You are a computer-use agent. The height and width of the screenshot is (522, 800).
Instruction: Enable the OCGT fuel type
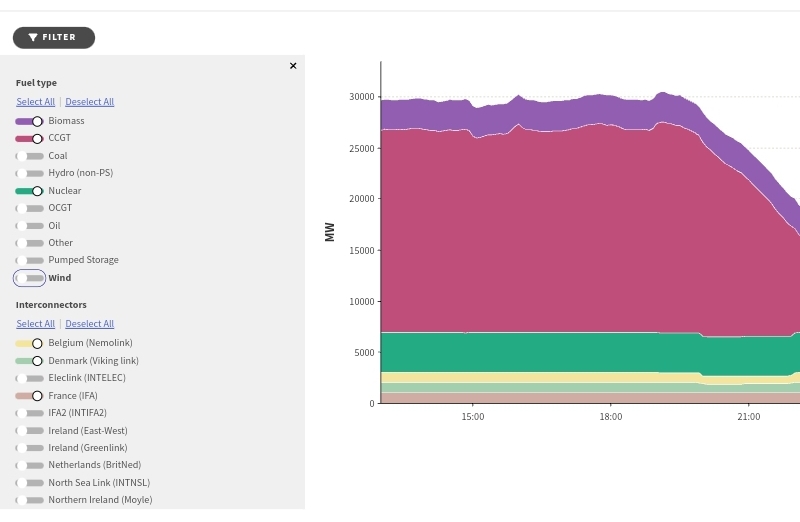[x=29, y=208]
